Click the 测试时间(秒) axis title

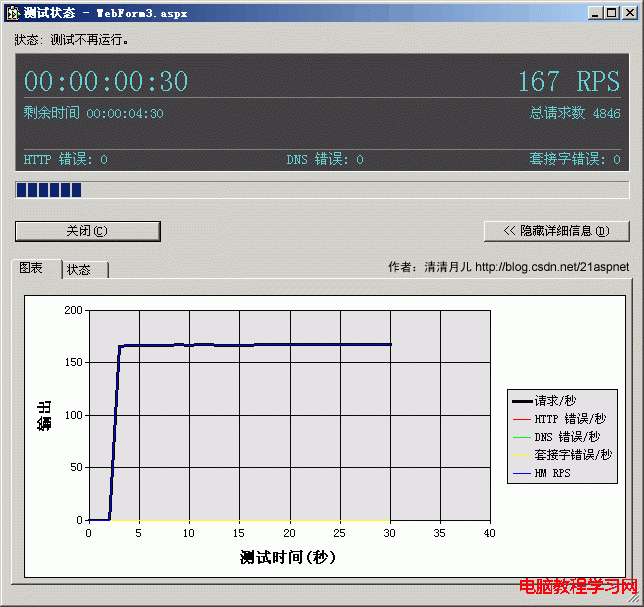288,557
